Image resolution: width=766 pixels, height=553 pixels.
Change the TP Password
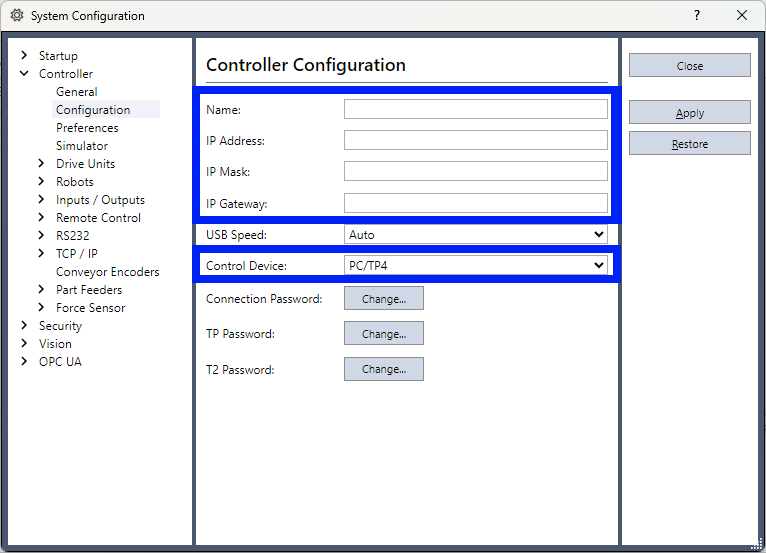click(383, 334)
